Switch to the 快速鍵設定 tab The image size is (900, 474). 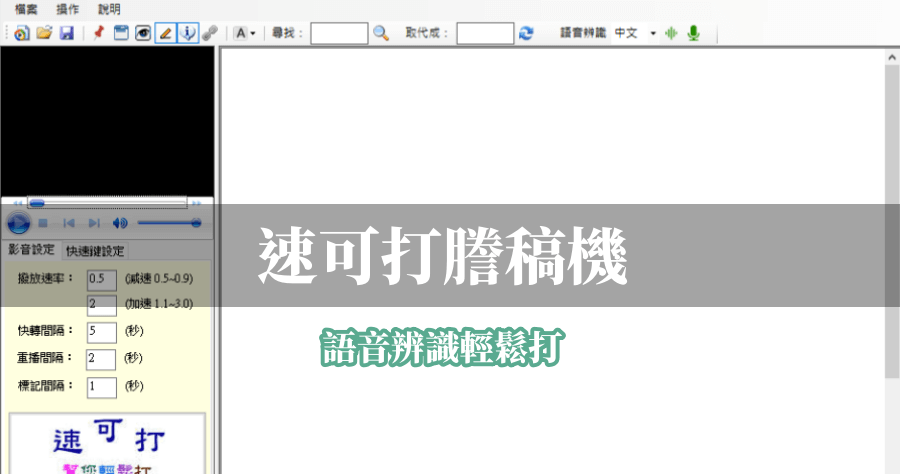click(95, 251)
